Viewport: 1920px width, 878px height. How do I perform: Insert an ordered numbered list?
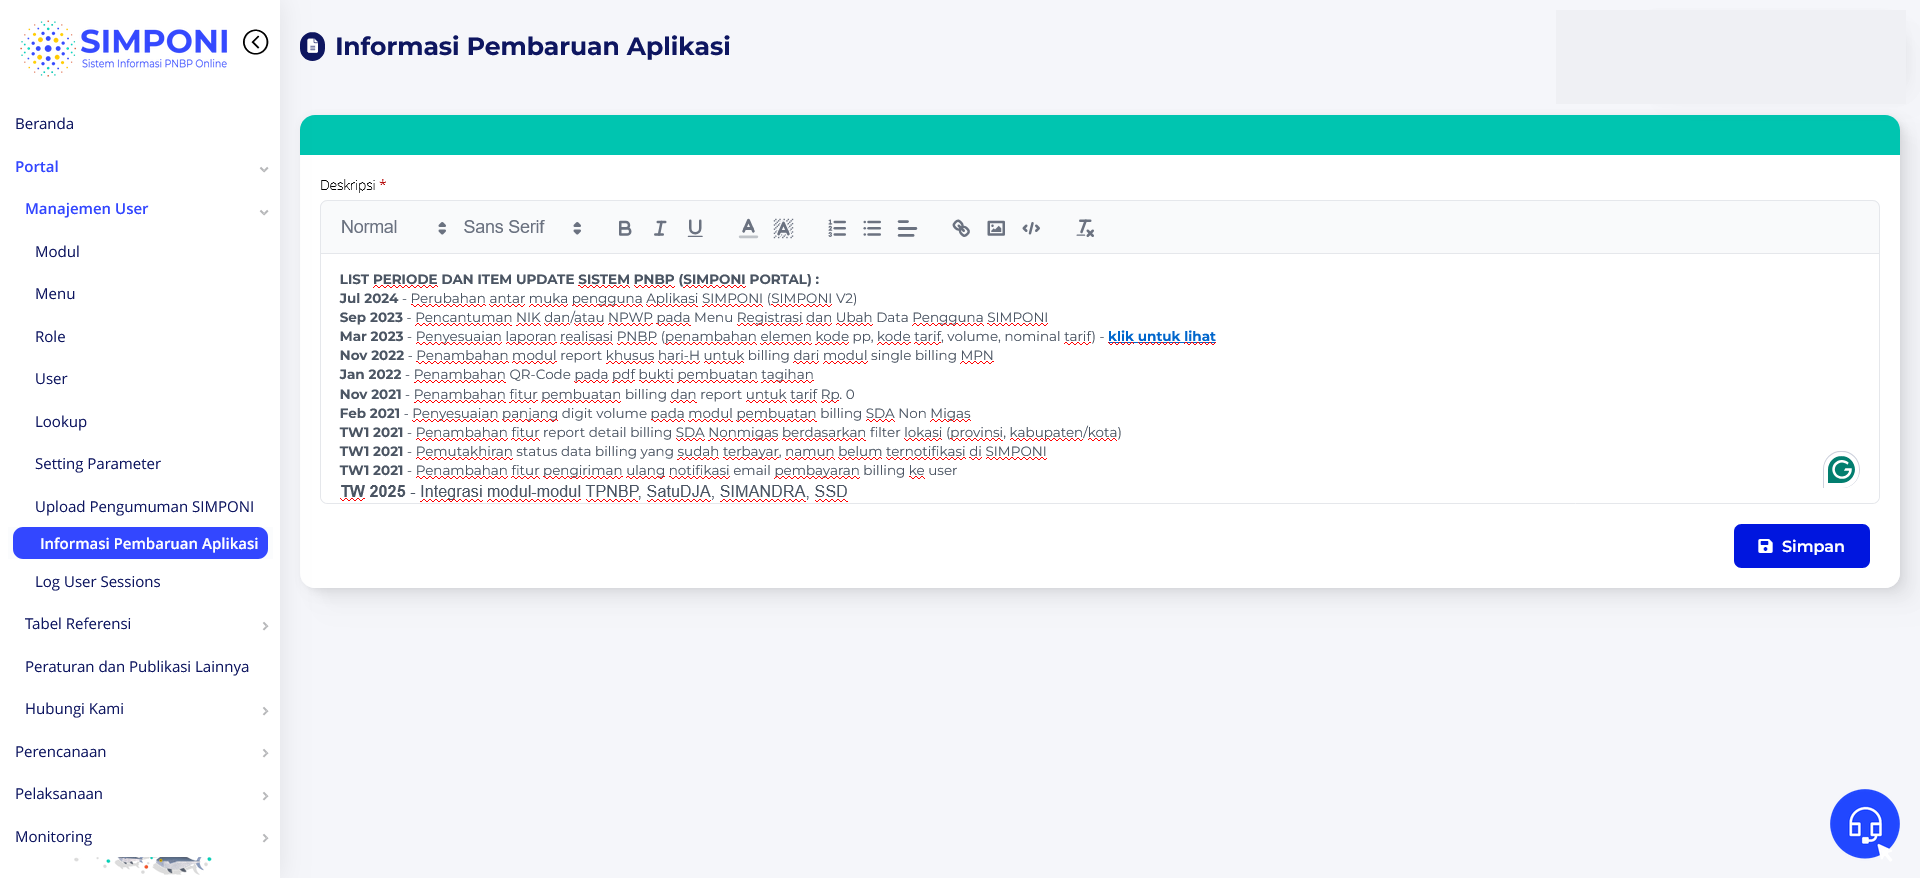pos(837,228)
